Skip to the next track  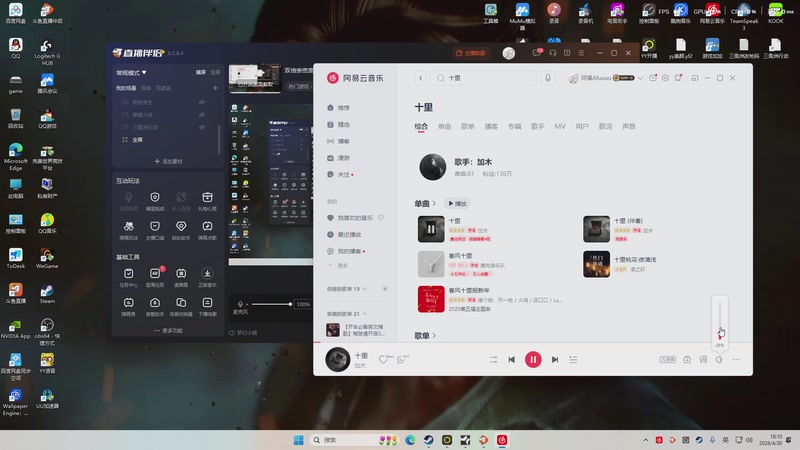click(555, 360)
